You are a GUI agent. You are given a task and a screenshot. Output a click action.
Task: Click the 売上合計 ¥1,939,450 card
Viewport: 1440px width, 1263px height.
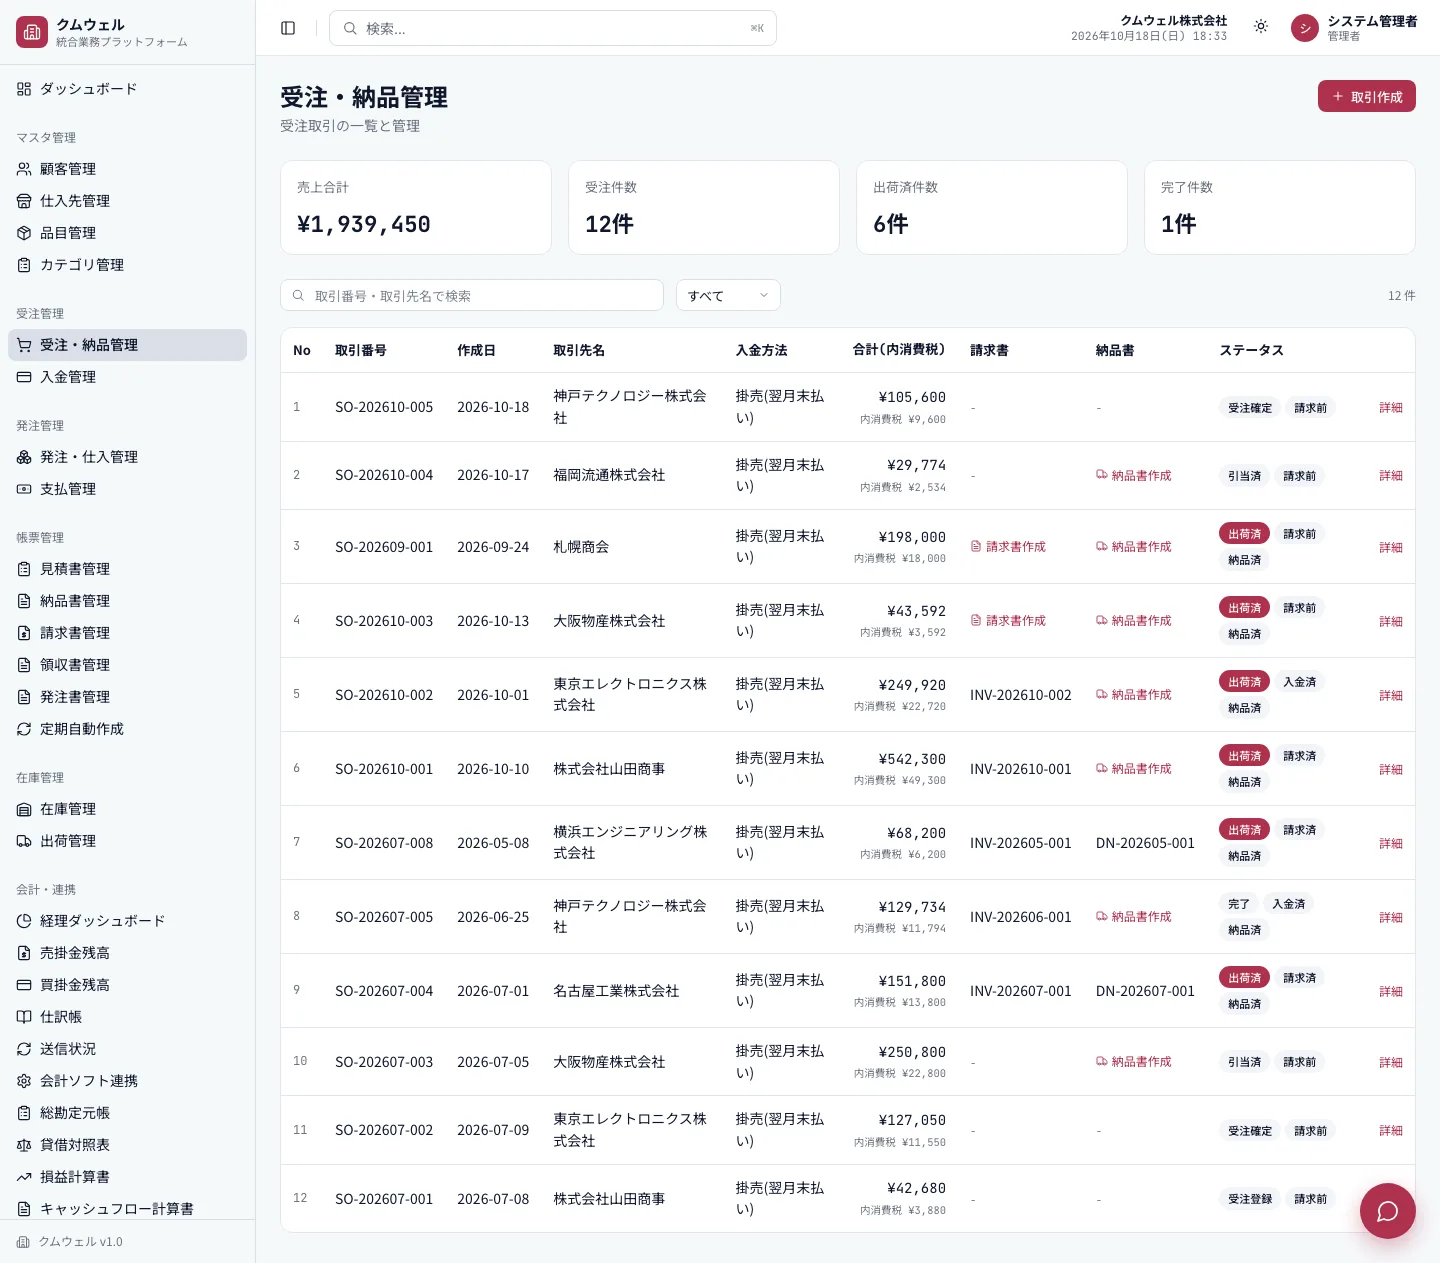pyautogui.click(x=416, y=208)
